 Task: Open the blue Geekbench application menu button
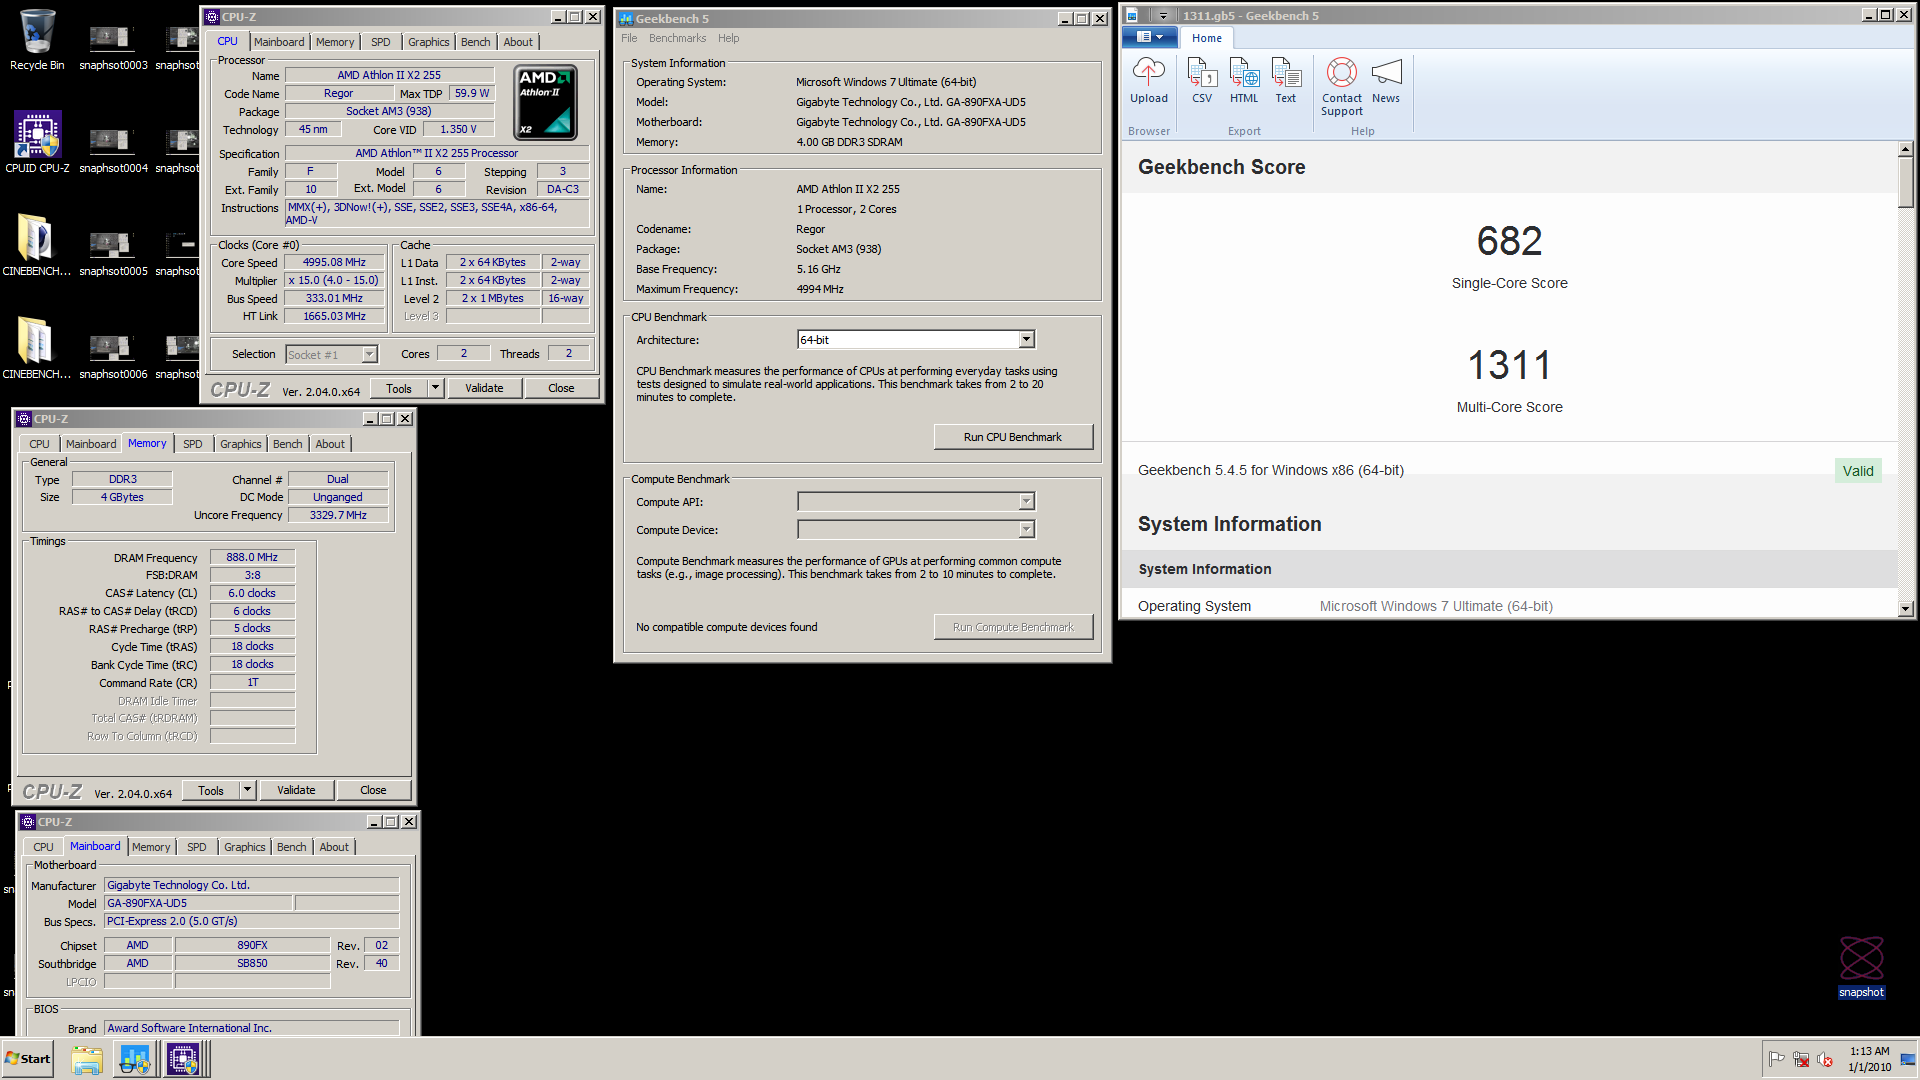click(x=1149, y=37)
